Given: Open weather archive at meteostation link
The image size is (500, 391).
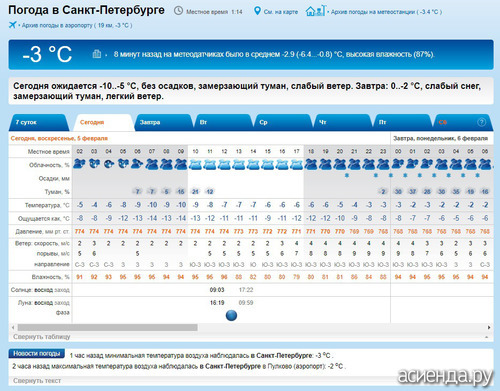Looking at the screenshot, I should [x=386, y=12].
